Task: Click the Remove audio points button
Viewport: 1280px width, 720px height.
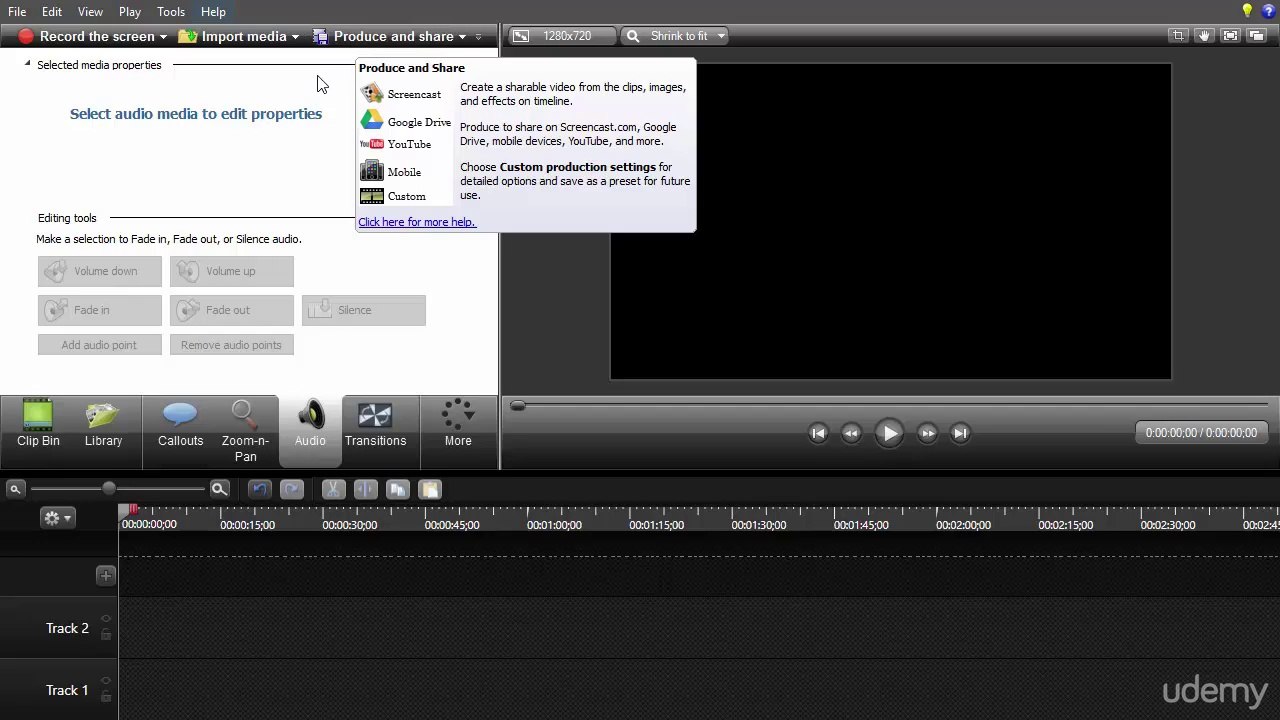Action: pos(232,345)
